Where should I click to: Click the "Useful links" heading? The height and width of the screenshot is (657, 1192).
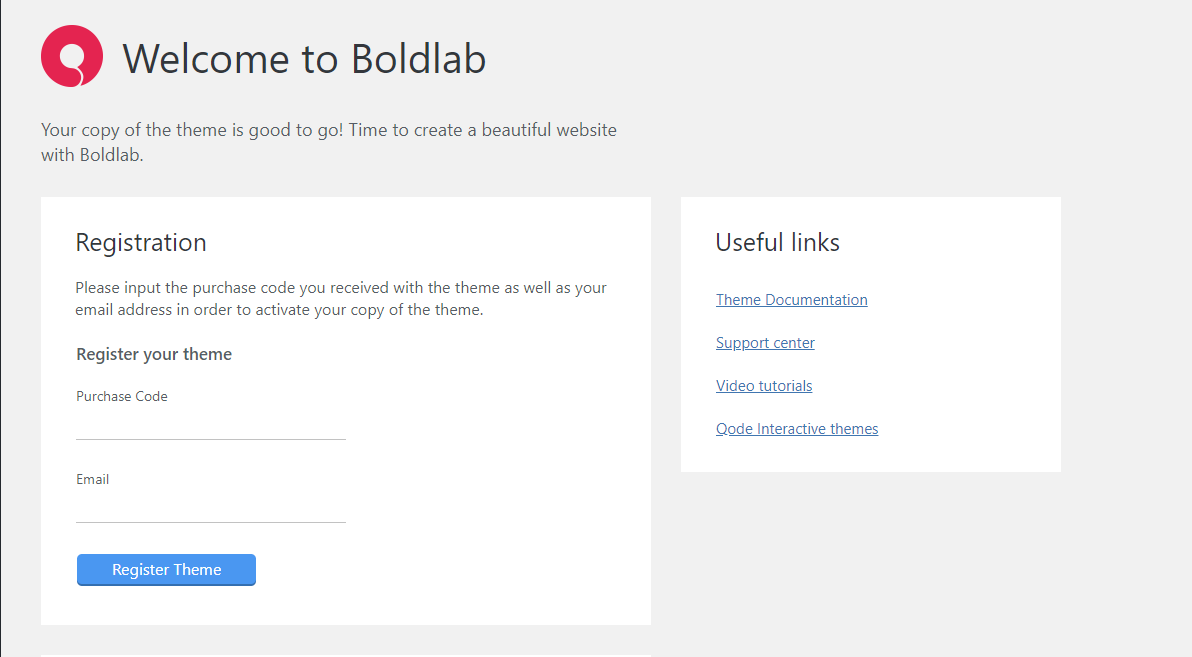click(778, 243)
